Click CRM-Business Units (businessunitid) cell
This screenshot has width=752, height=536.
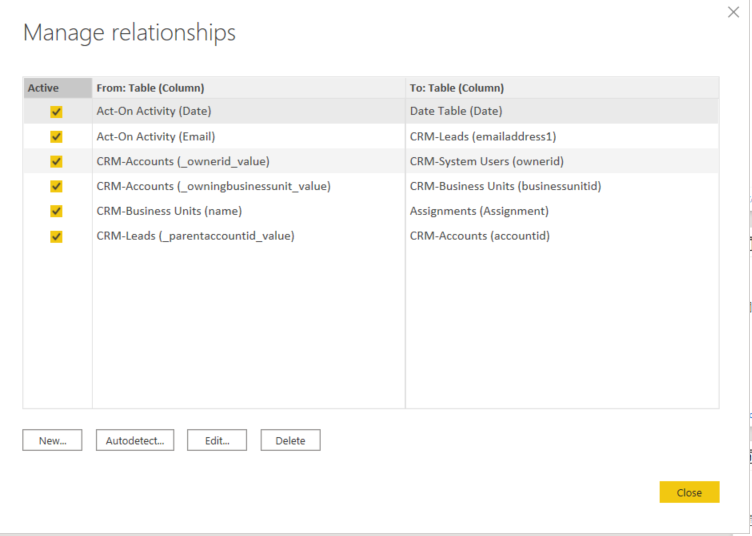[x=562, y=186]
